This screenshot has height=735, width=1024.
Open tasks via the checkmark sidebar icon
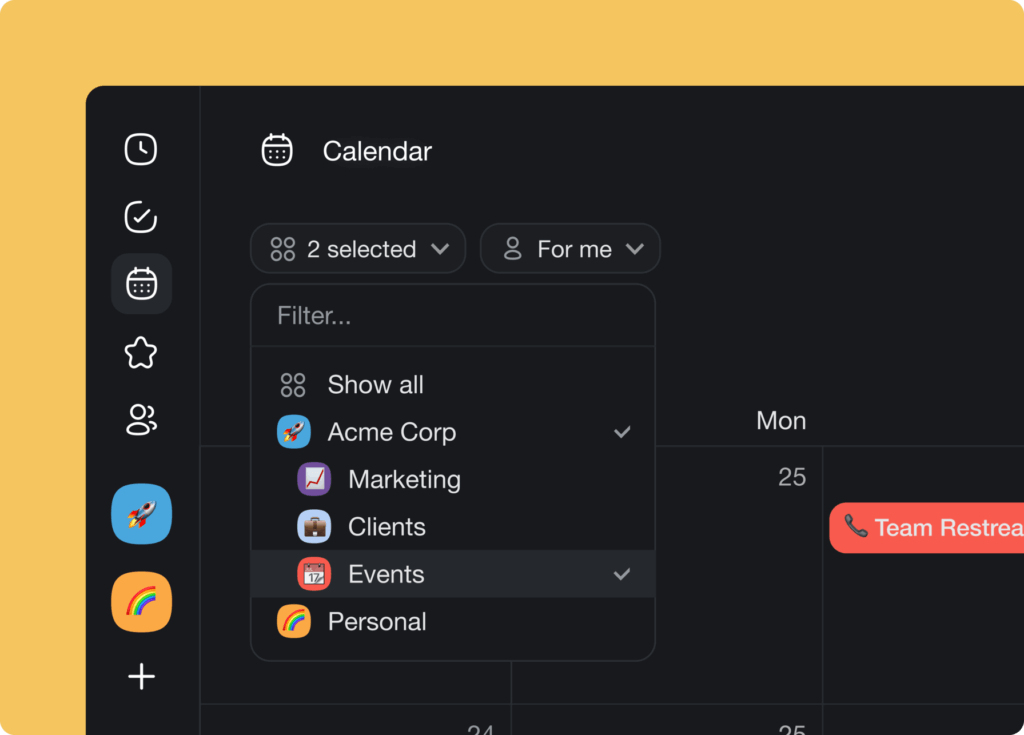pyautogui.click(x=141, y=216)
